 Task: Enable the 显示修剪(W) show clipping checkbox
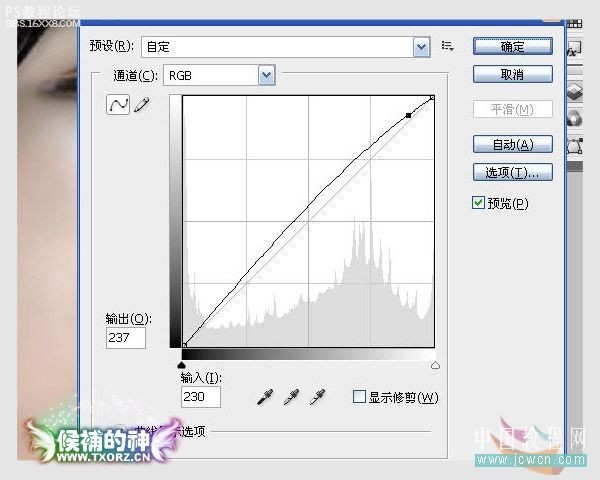(359, 397)
